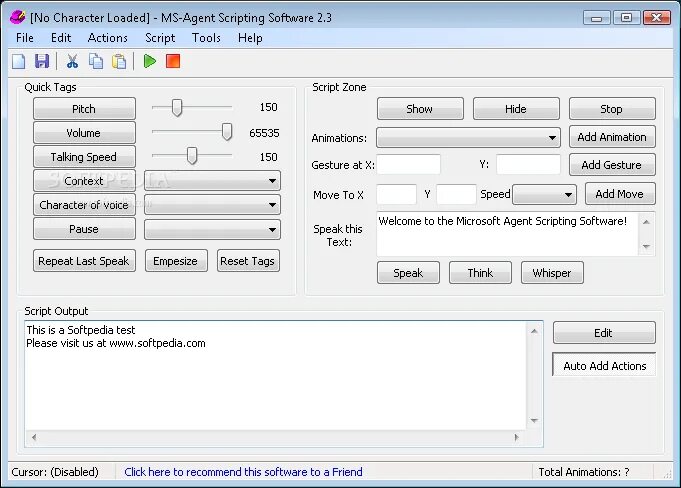
Task: Click the Stop button in Script Zone
Action: point(612,109)
